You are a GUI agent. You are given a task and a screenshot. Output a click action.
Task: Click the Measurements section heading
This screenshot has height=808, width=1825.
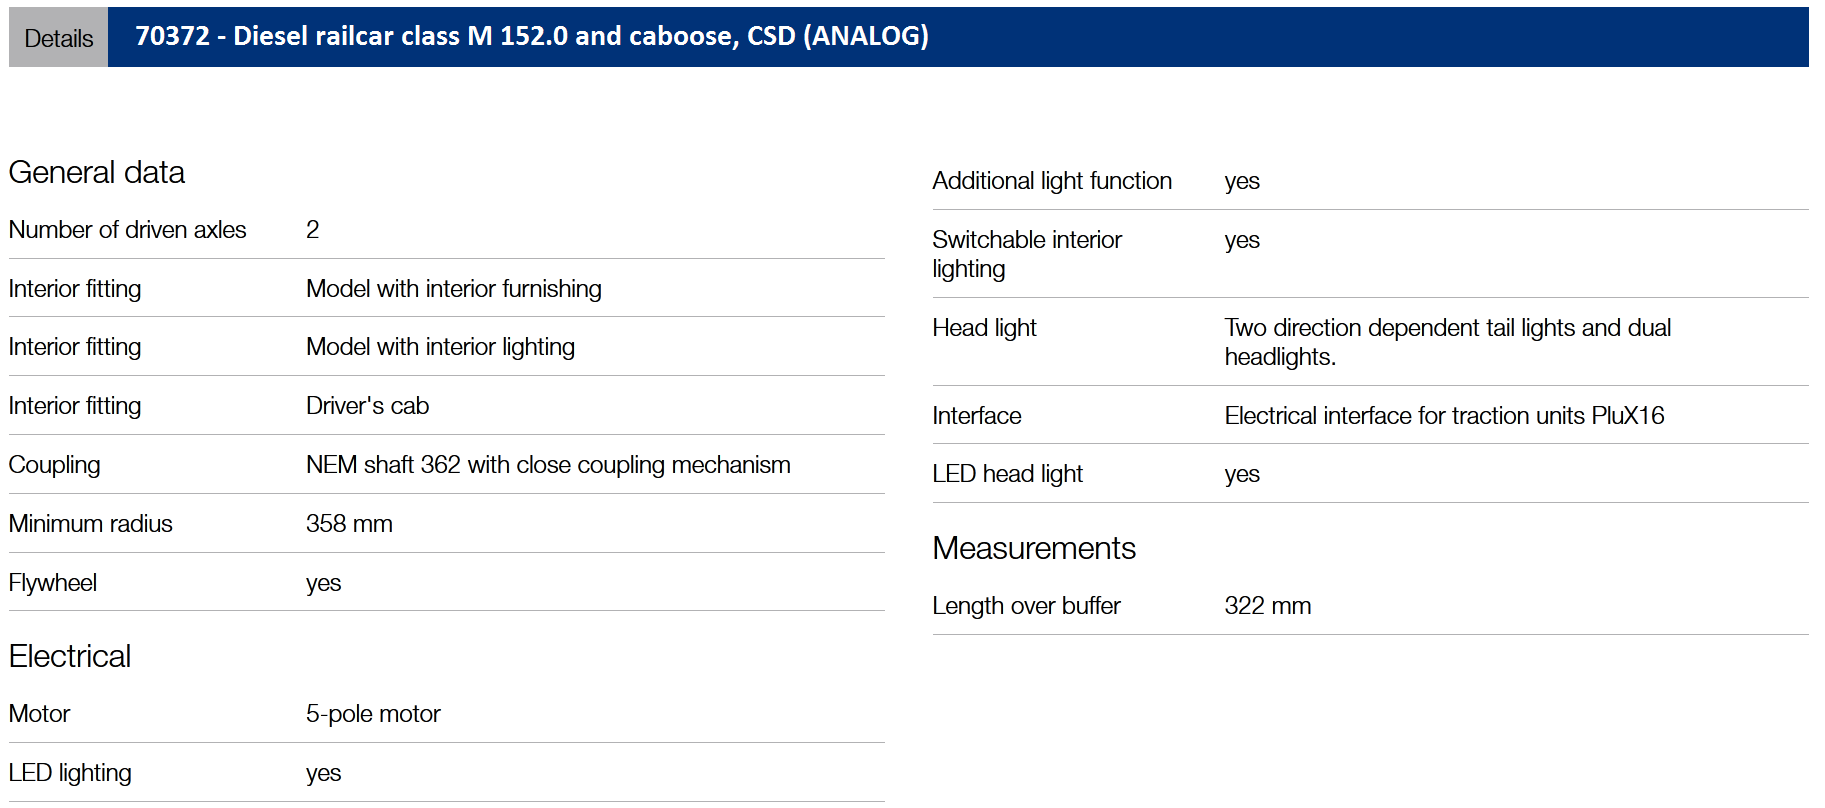(1033, 549)
